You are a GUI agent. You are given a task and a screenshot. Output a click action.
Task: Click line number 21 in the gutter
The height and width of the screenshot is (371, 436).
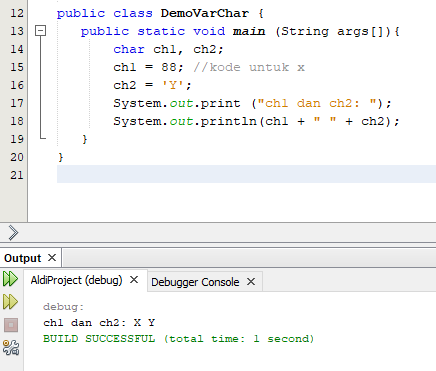tap(17, 175)
